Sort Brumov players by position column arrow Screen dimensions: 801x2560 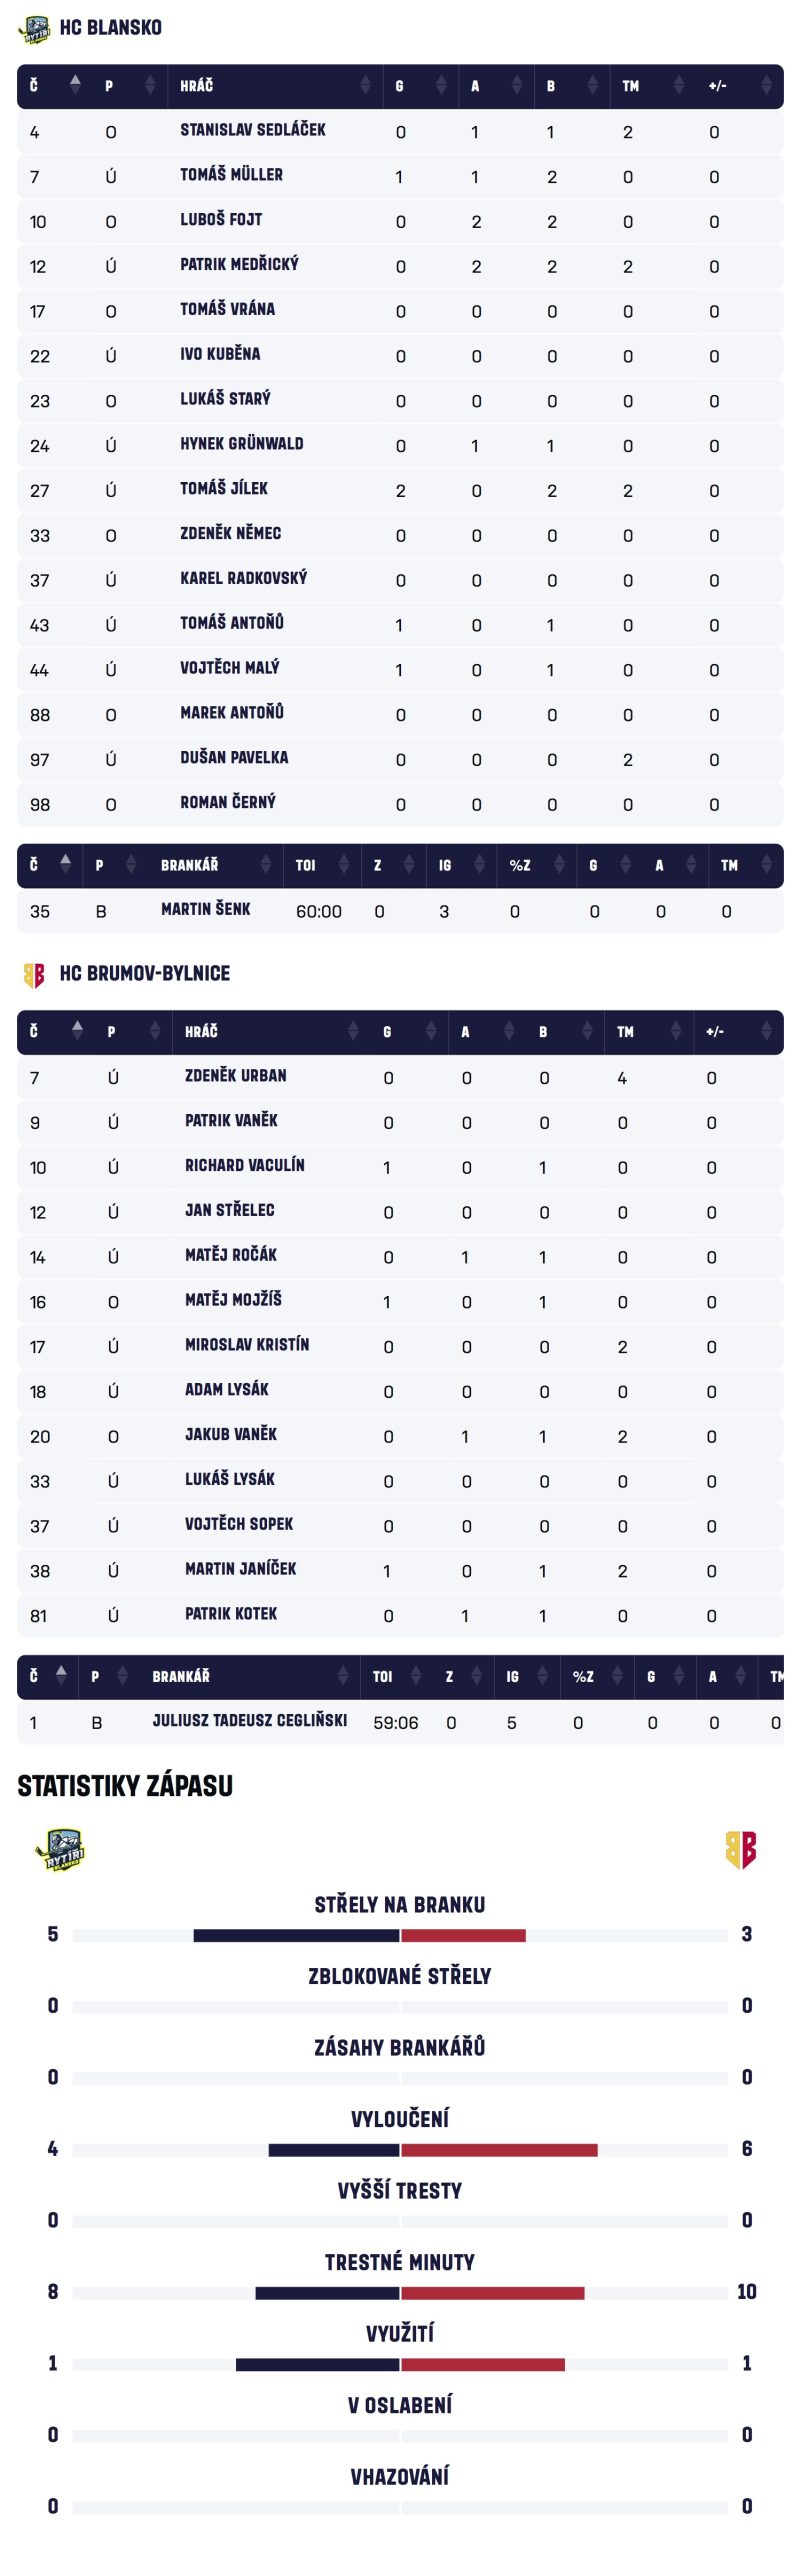[x=155, y=1032]
